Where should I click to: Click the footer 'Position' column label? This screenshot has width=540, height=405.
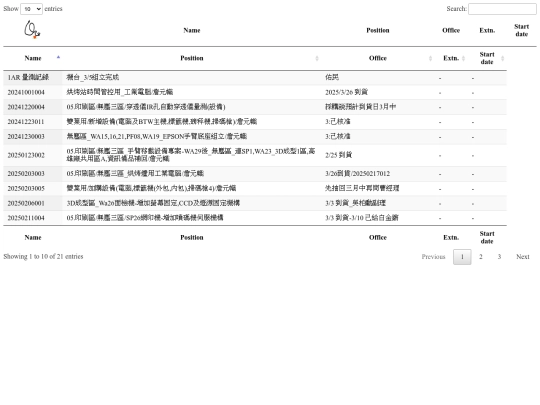point(192,238)
